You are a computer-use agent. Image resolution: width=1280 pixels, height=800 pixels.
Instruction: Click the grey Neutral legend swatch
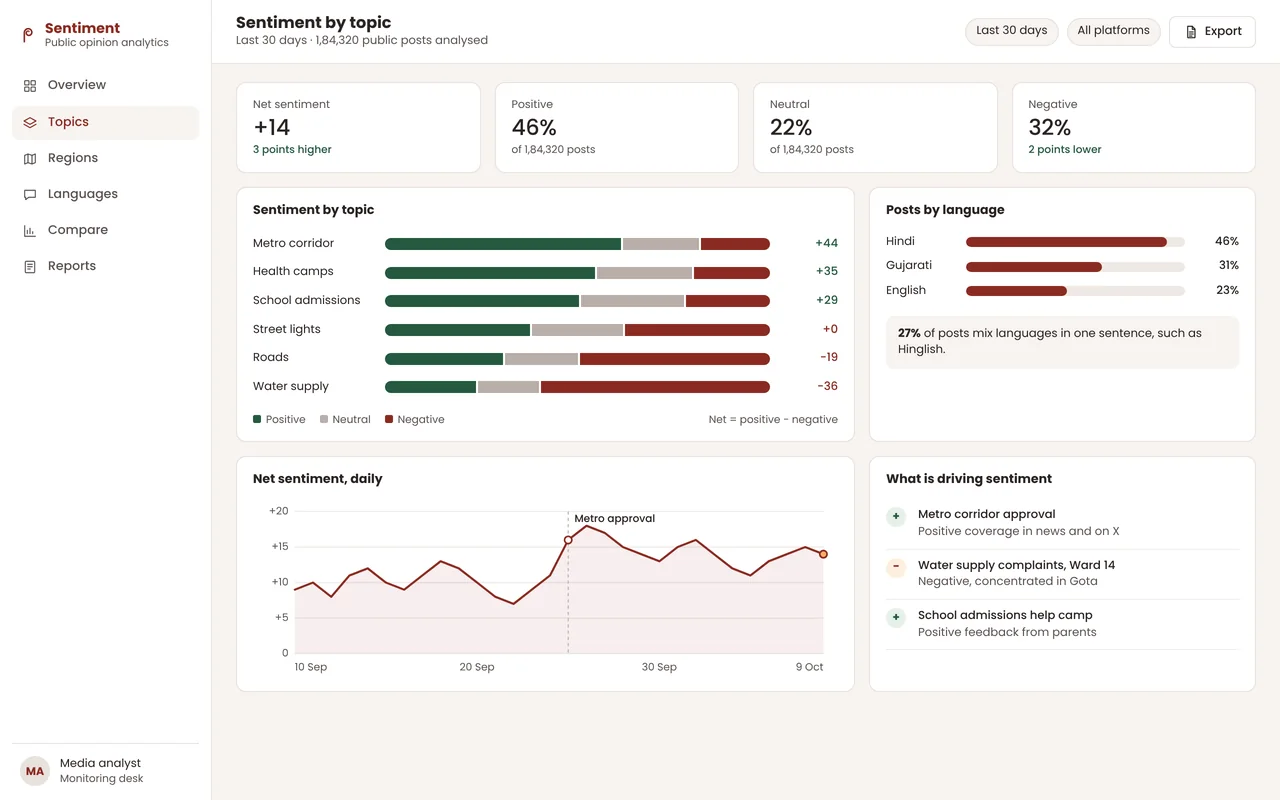324,420
